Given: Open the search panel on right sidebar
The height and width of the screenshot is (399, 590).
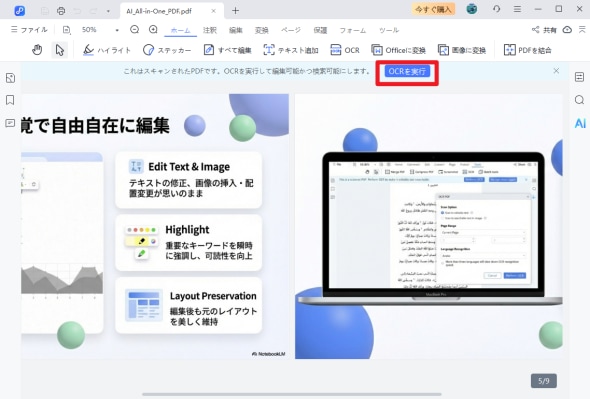Looking at the screenshot, I should [x=579, y=100].
